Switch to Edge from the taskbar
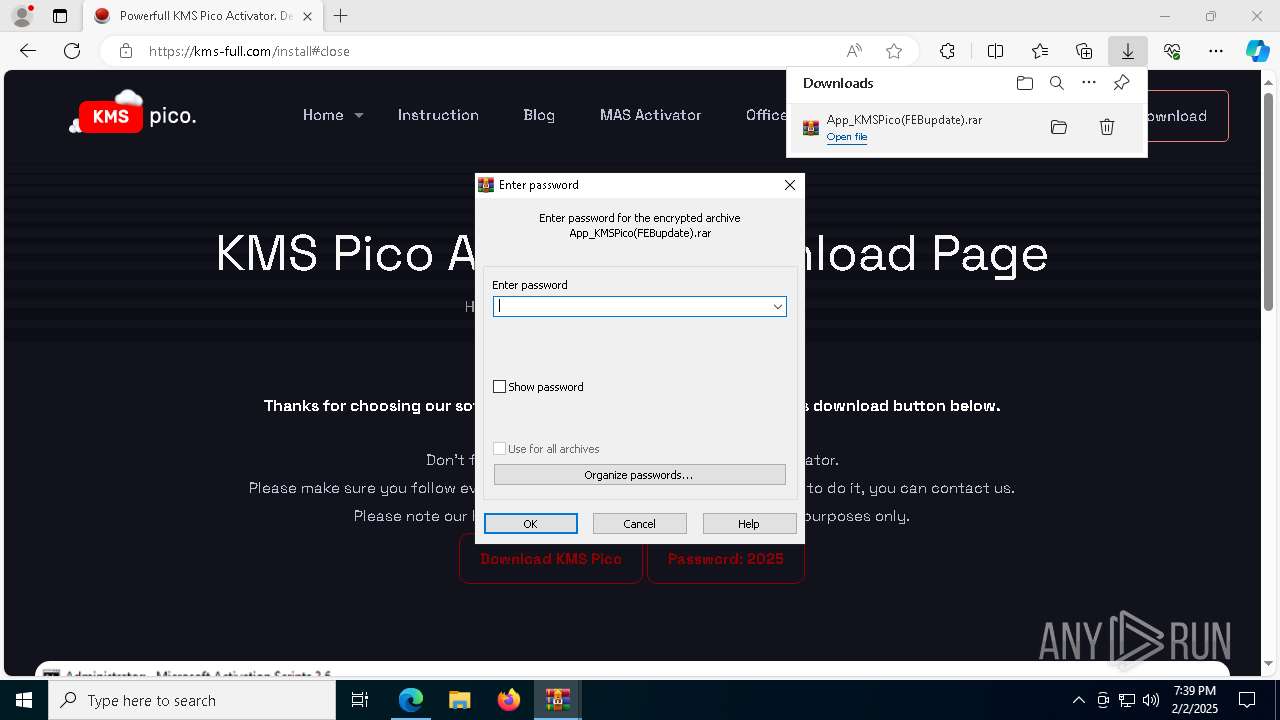 click(x=411, y=700)
